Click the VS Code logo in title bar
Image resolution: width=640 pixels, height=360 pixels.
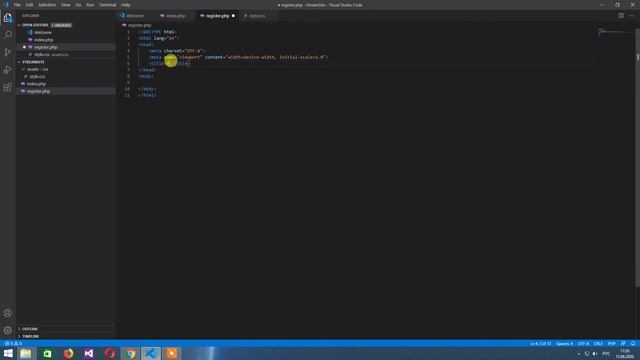pyautogui.click(x=5, y=5)
